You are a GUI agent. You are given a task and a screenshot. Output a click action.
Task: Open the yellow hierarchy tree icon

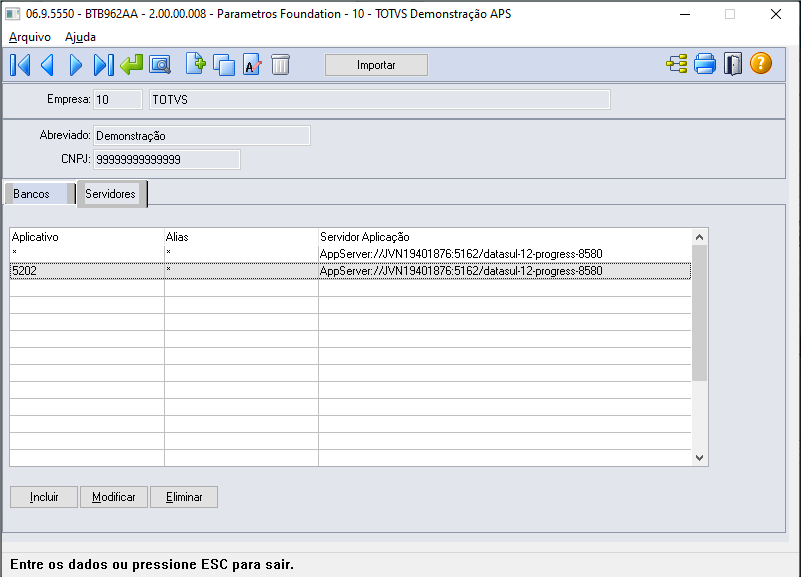pos(677,64)
